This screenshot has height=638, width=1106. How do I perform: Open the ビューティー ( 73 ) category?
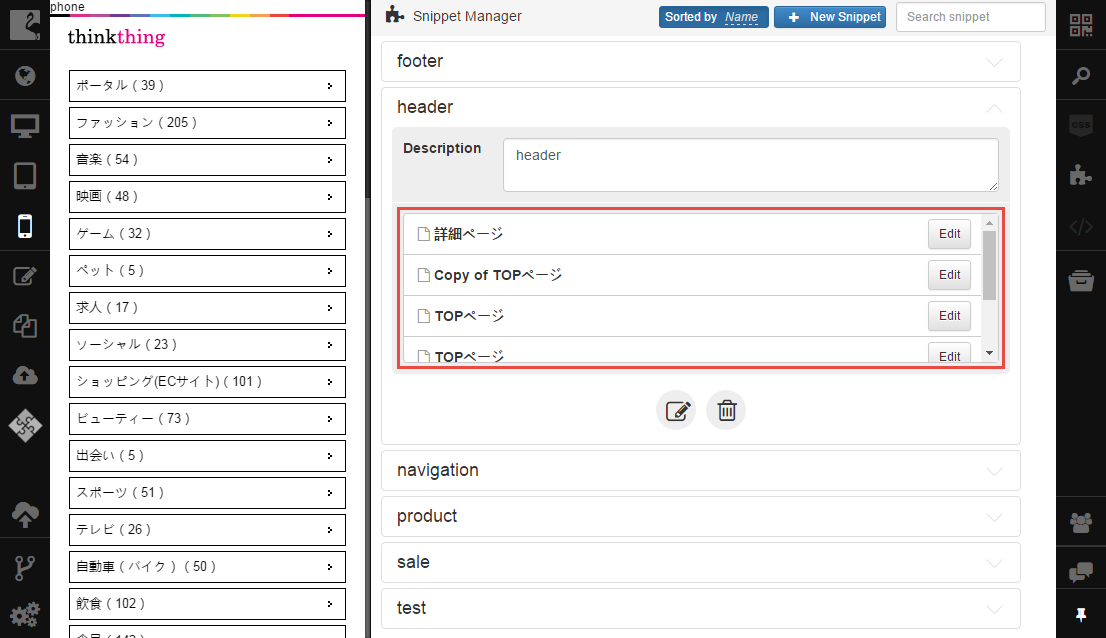coord(207,419)
